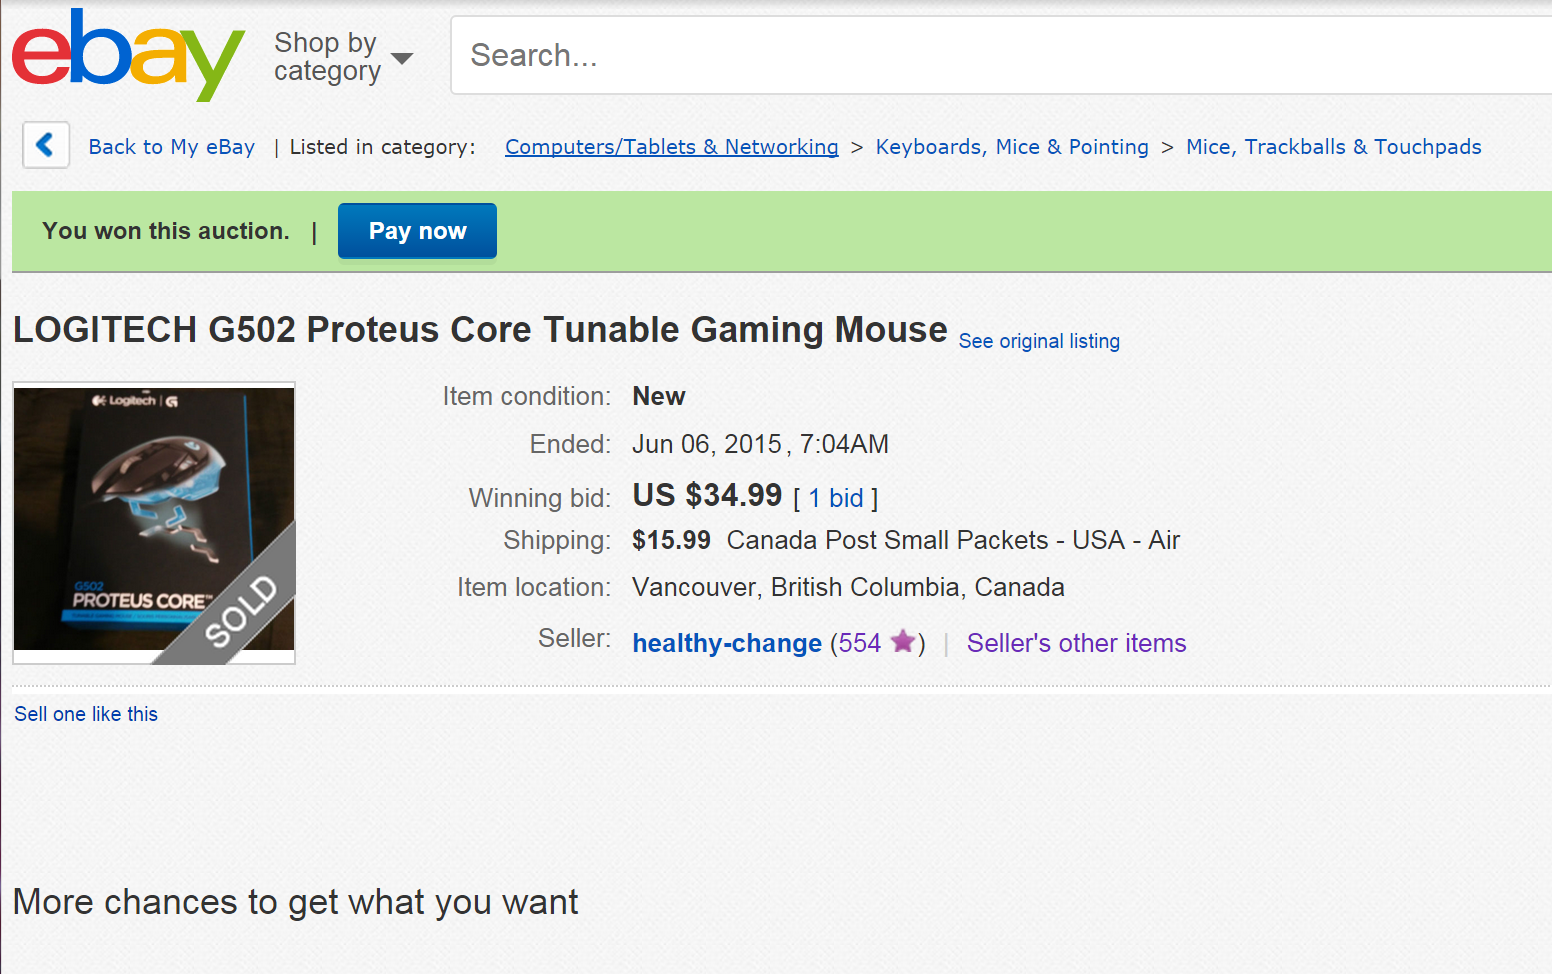
Task: Browse Mice, Trackballs & Touchpads category
Action: coord(1333,147)
